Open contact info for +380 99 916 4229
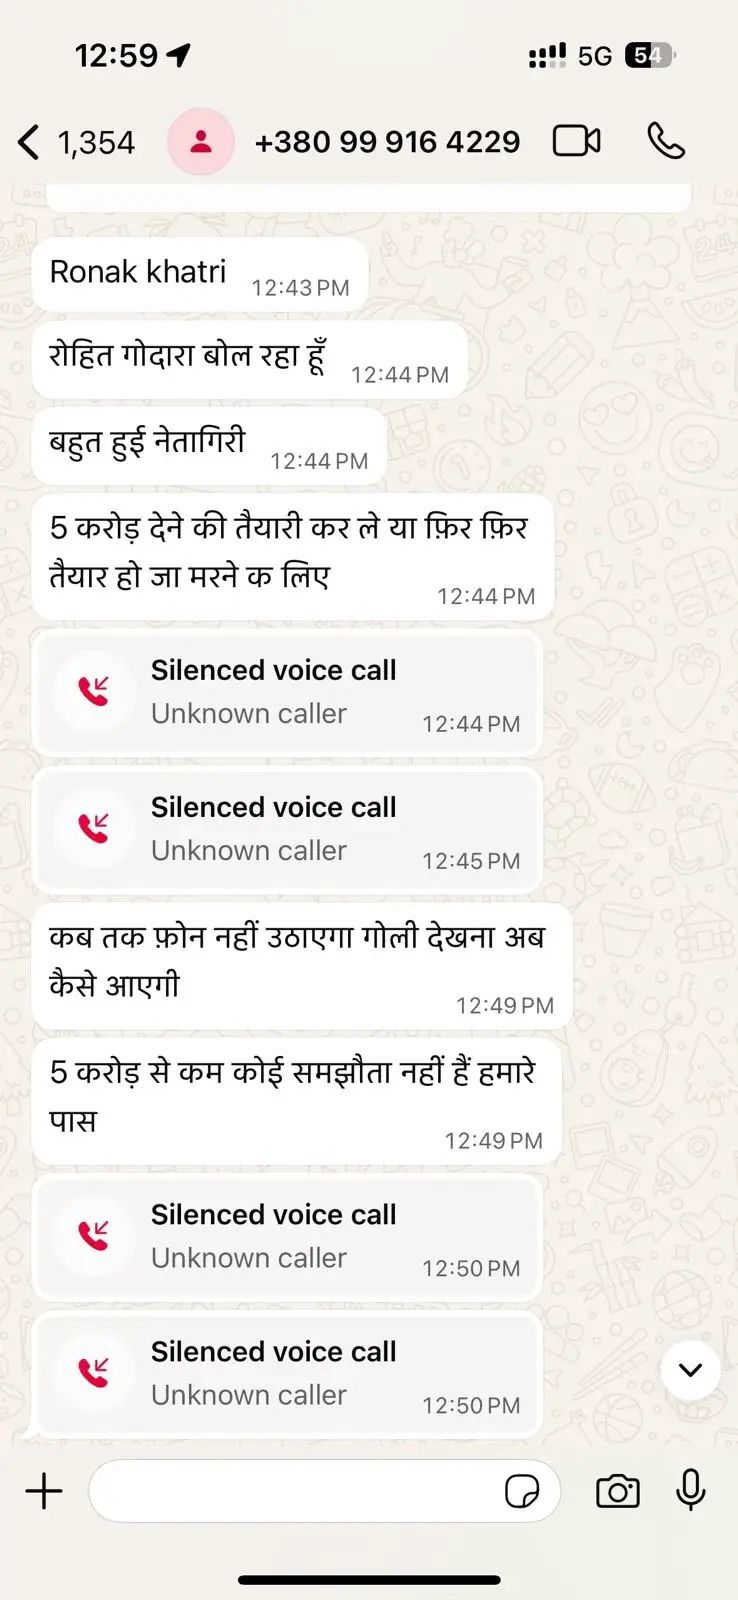 click(387, 142)
